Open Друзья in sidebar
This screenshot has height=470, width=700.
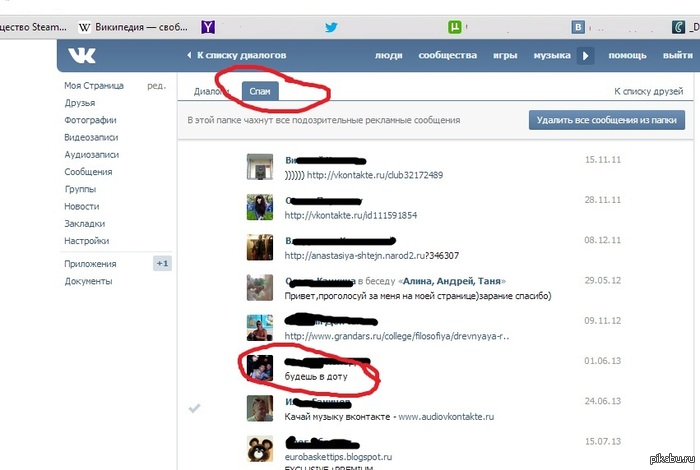click(79, 103)
